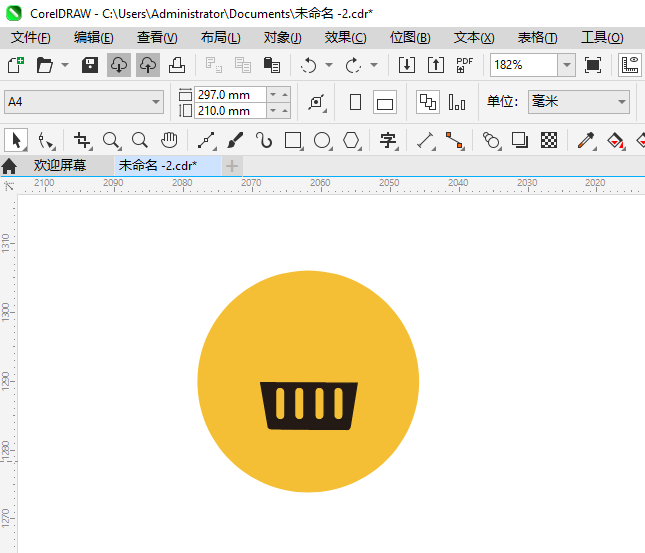Open the zoom level dropdown arrow

(x=566, y=65)
